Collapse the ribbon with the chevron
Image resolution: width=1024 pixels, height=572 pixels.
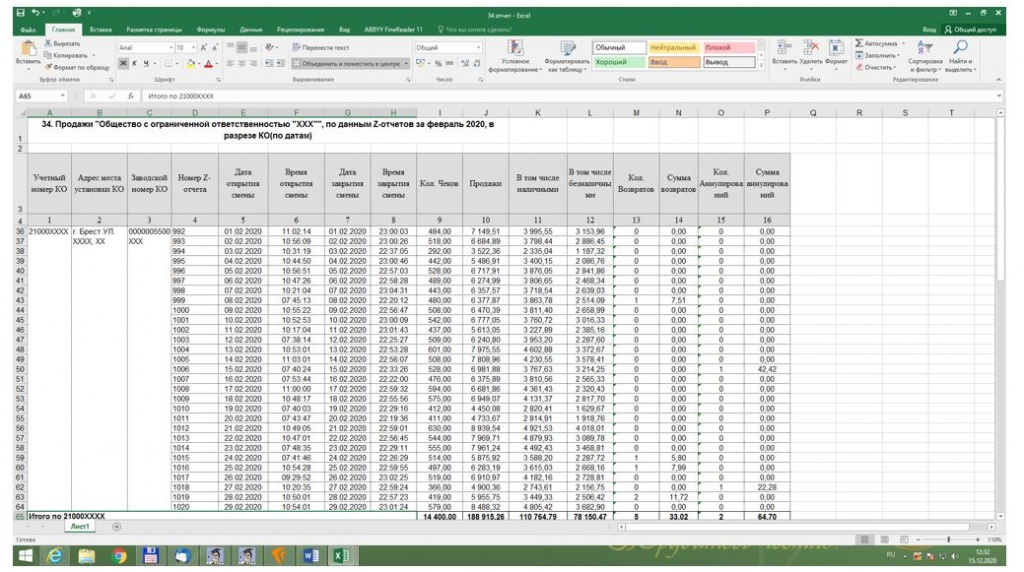point(998,80)
